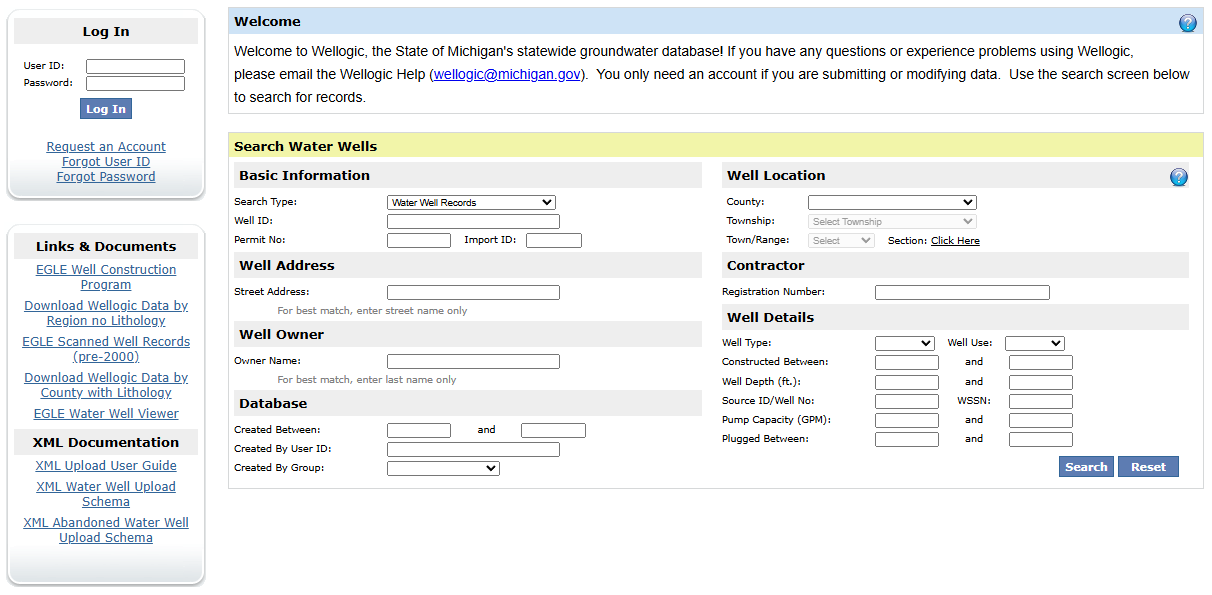Screen dimensions: 1212x595
Task: Open EGLE Well Construction Program link
Action: 106,277
